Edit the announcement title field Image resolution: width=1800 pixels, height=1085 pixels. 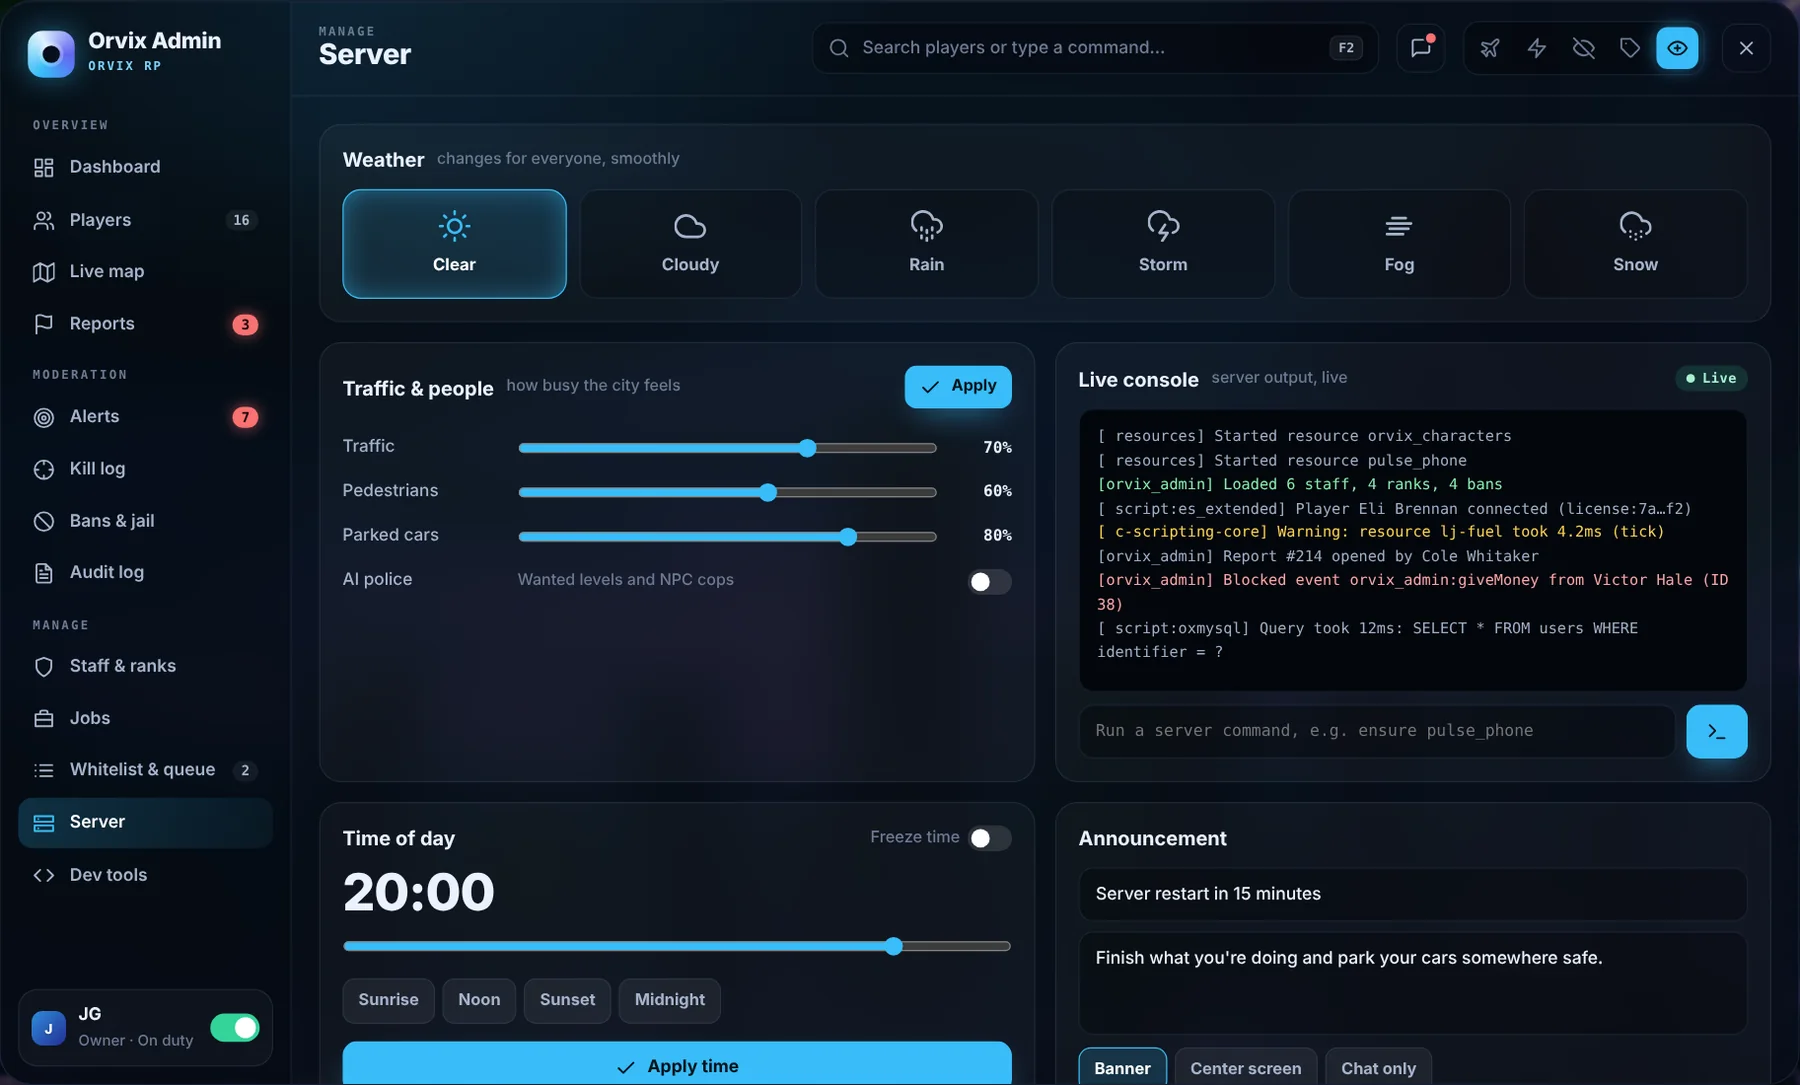tap(1412, 894)
